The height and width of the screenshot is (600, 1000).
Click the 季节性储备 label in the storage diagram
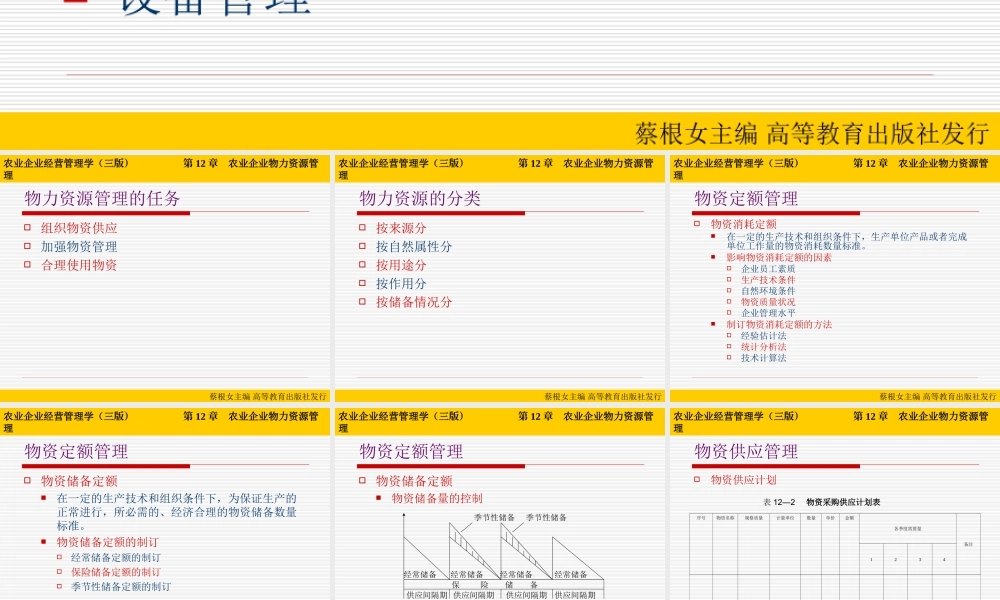[x=494, y=518]
